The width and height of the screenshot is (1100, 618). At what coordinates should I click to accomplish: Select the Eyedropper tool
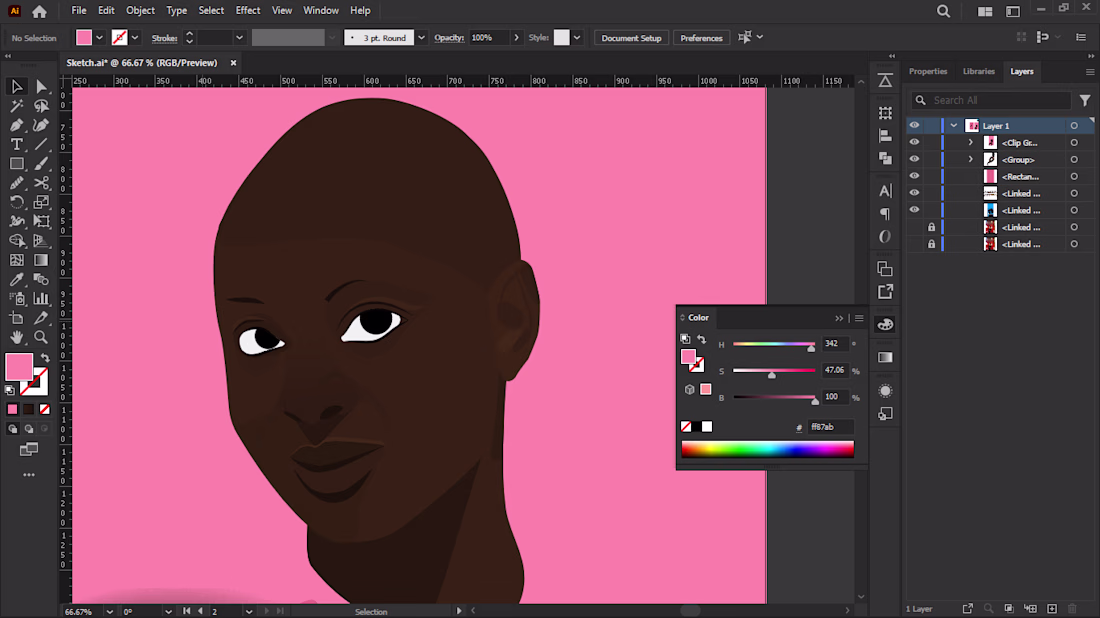tap(17, 279)
